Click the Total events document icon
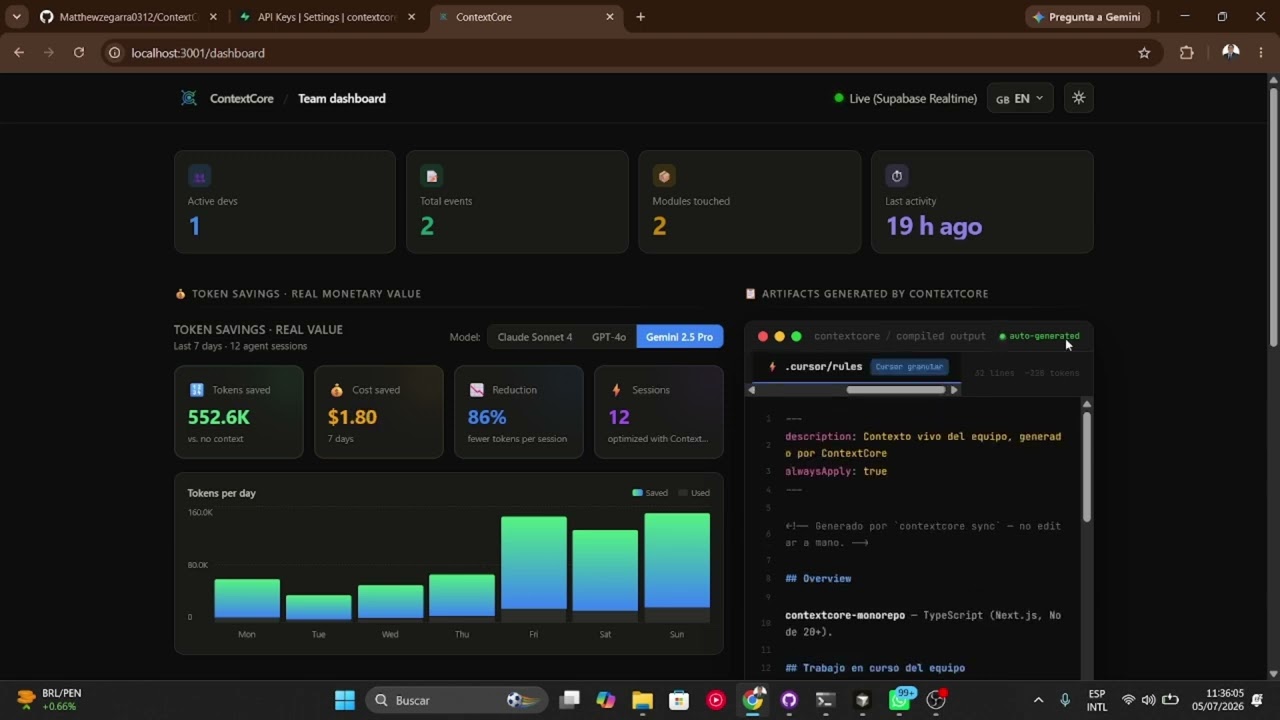 click(x=432, y=176)
